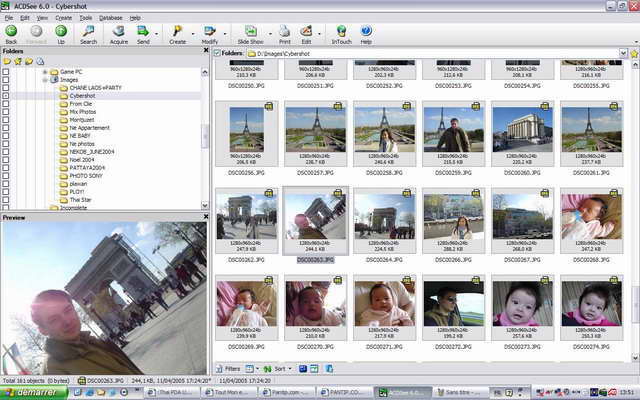
Task: Click database tag icon on DSC00256.JPG thumbnail
Action: 269,107
